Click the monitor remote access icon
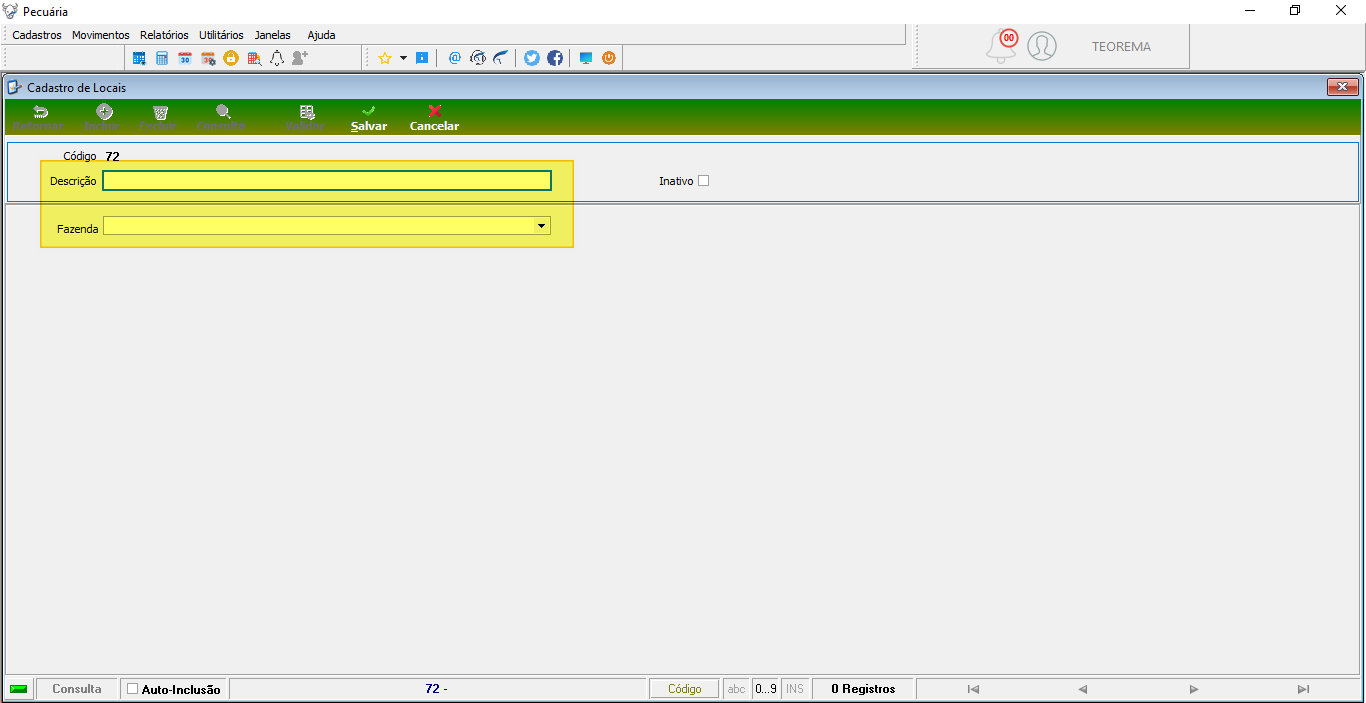Image resolution: width=1366 pixels, height=703 pixels. pos(586,58)
